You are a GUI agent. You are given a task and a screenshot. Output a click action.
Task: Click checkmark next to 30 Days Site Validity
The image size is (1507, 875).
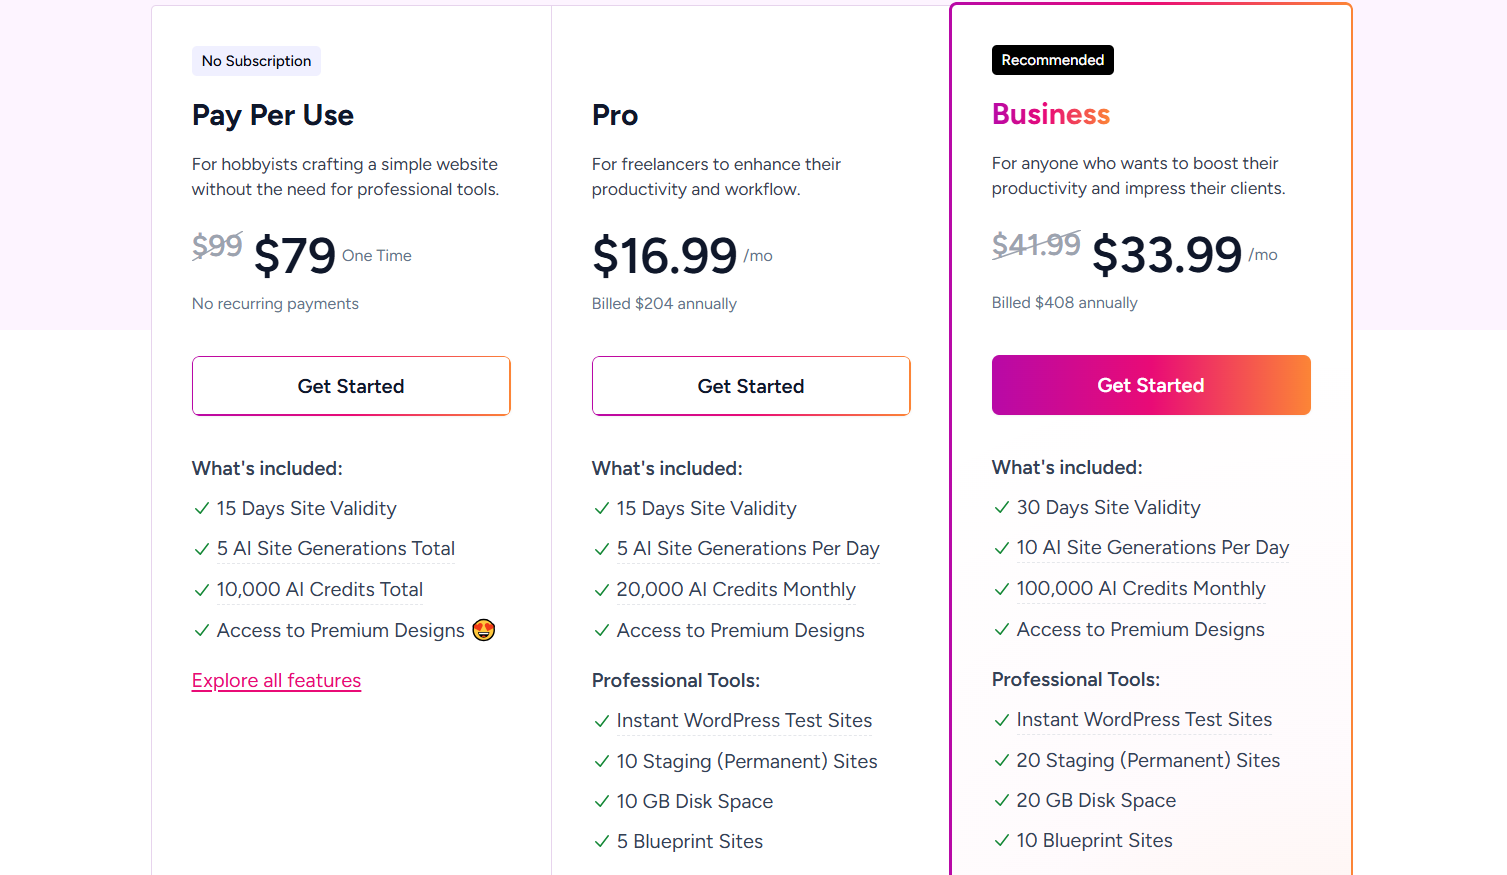(x=1001, y=508)
